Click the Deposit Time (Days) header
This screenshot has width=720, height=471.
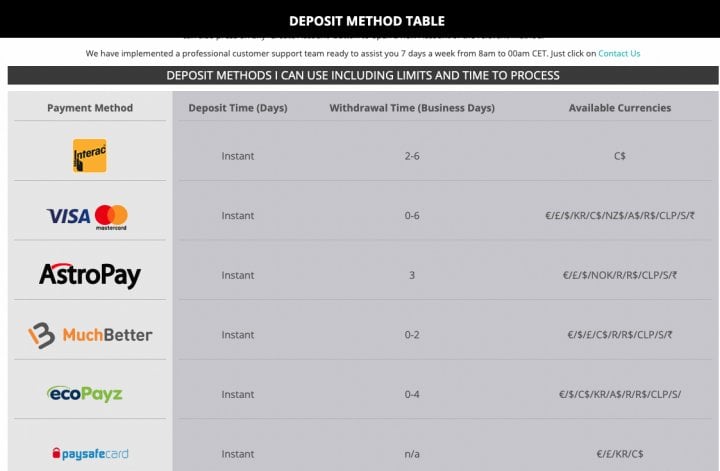(238, 108)
